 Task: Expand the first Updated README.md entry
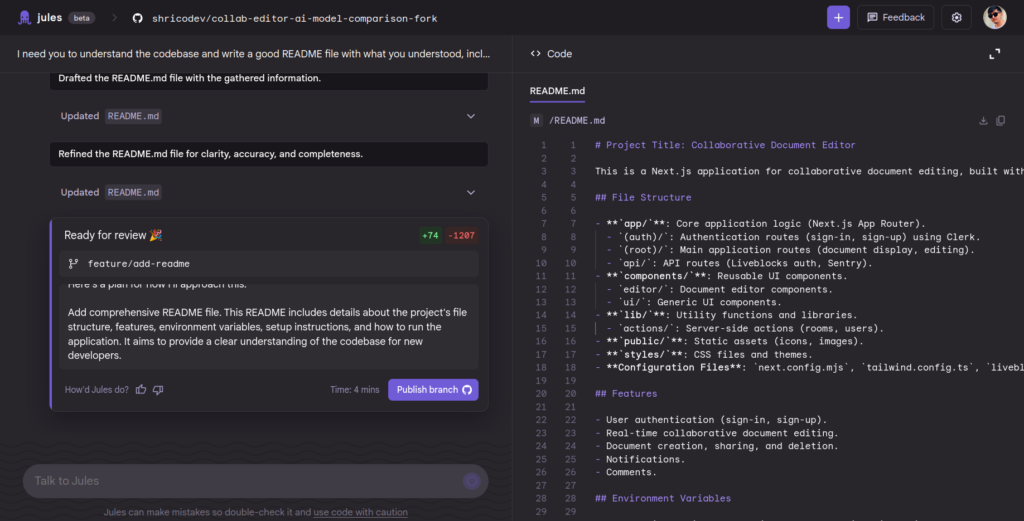point(471,116)
